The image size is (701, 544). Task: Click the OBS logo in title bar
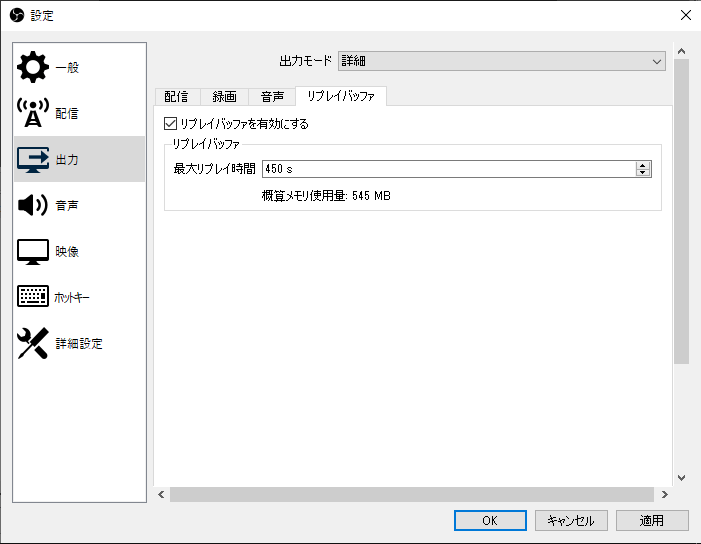(x=17, y=15)
